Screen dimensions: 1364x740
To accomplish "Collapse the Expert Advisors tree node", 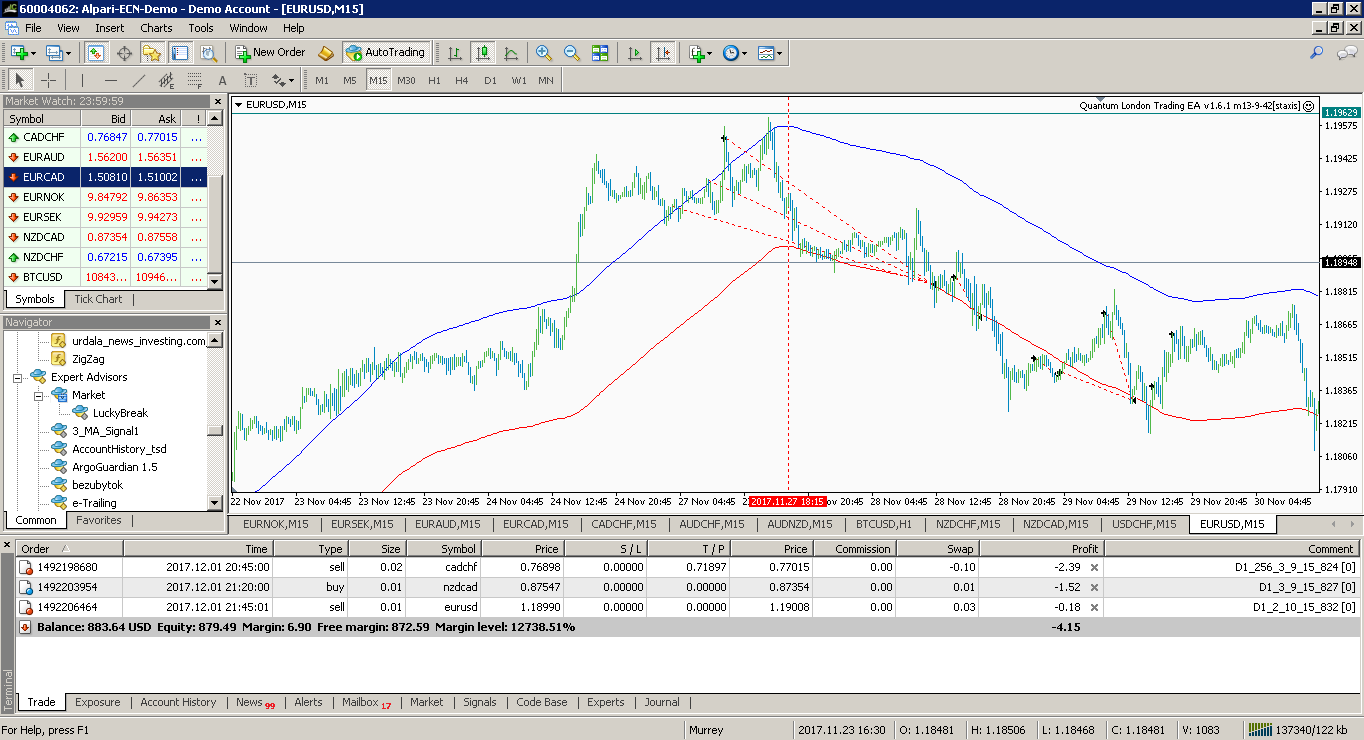I will pyautogui.click(x=17, y=378).
